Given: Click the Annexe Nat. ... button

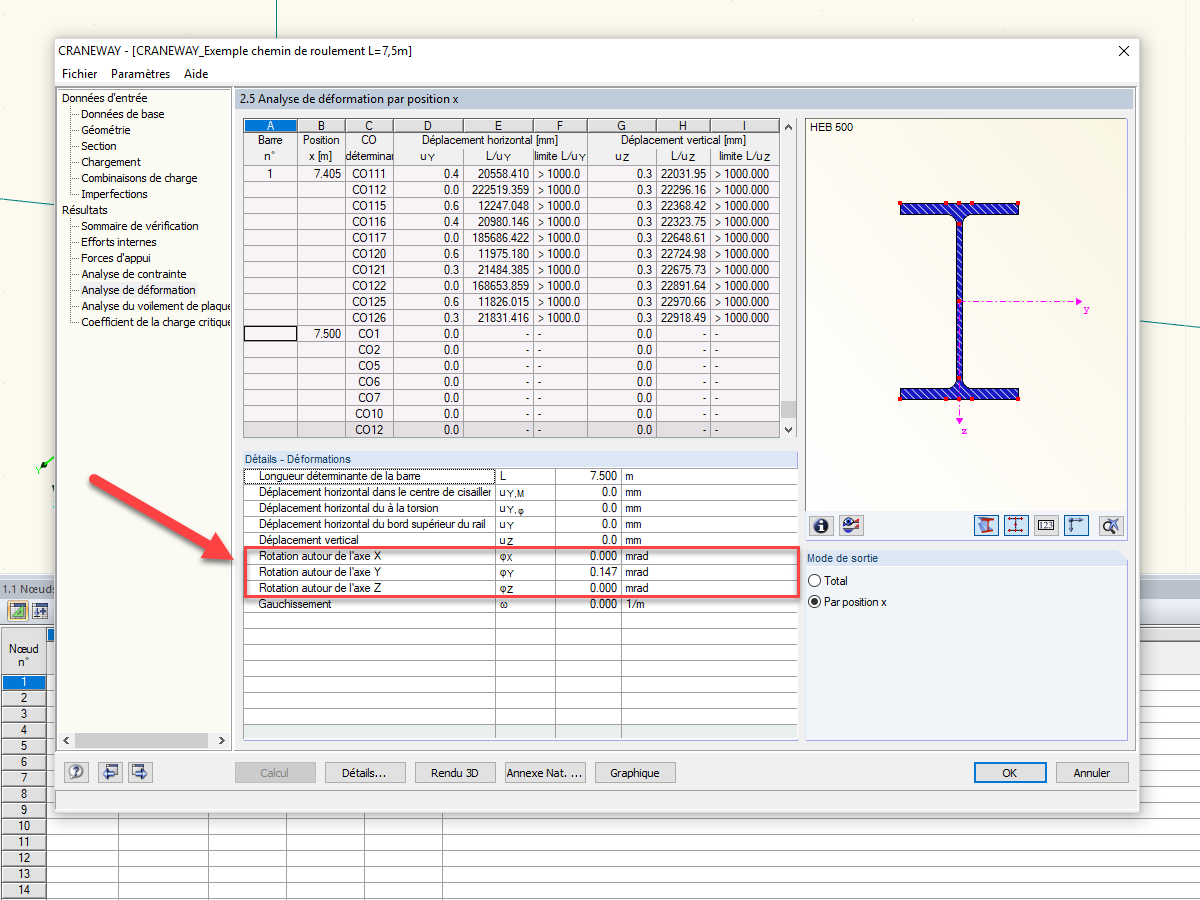Looking at the screenshot, I should tap(545, 773).
